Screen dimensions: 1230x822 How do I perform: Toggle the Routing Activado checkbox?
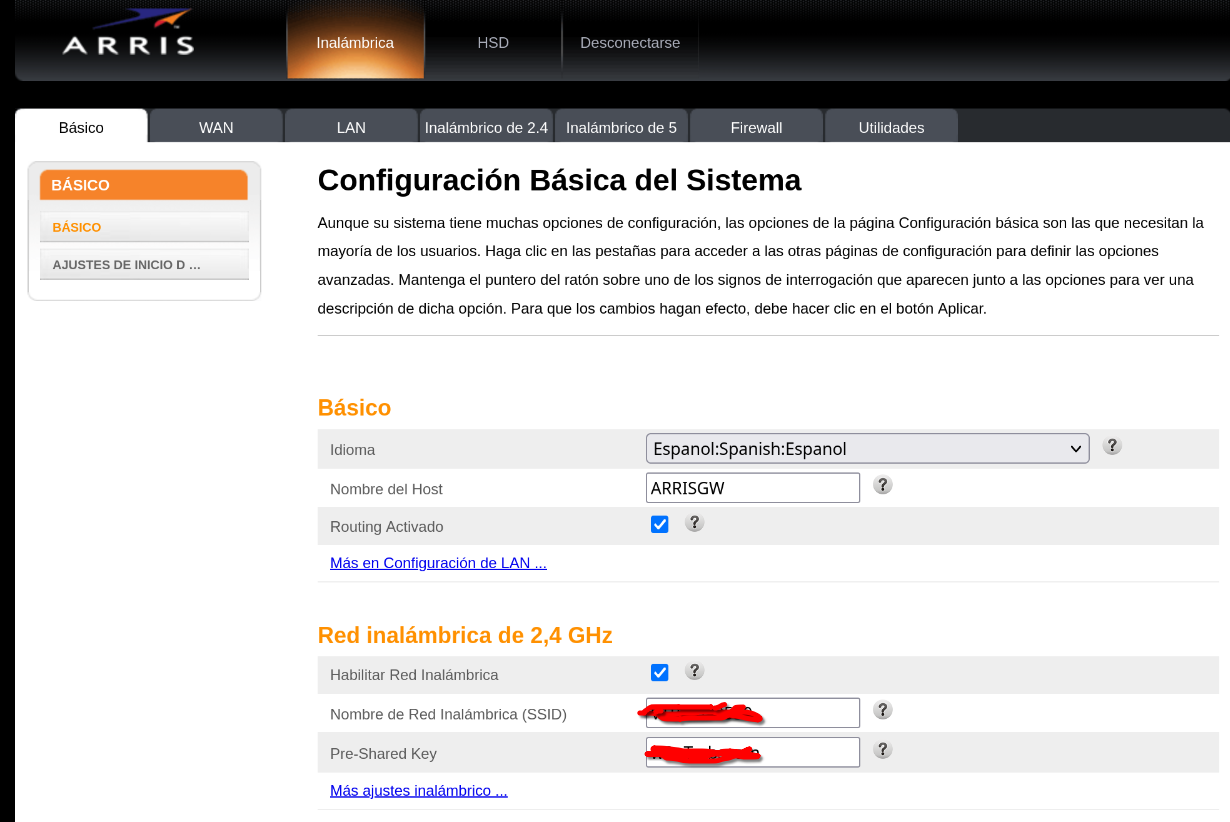(x=659, y=524)
